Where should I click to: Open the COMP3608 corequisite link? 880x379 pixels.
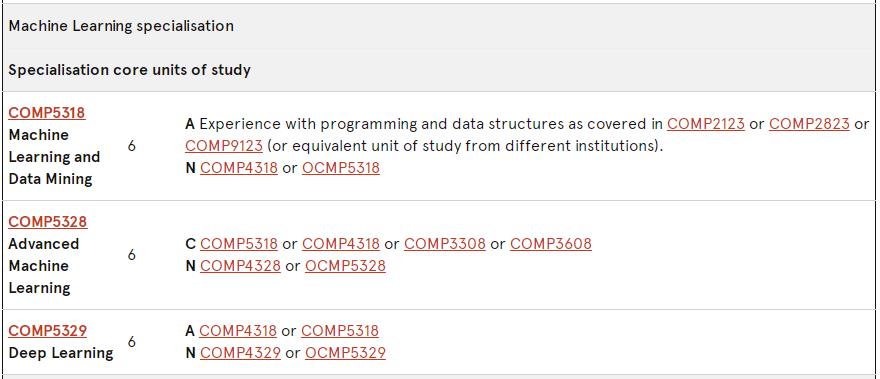[551, 244]
